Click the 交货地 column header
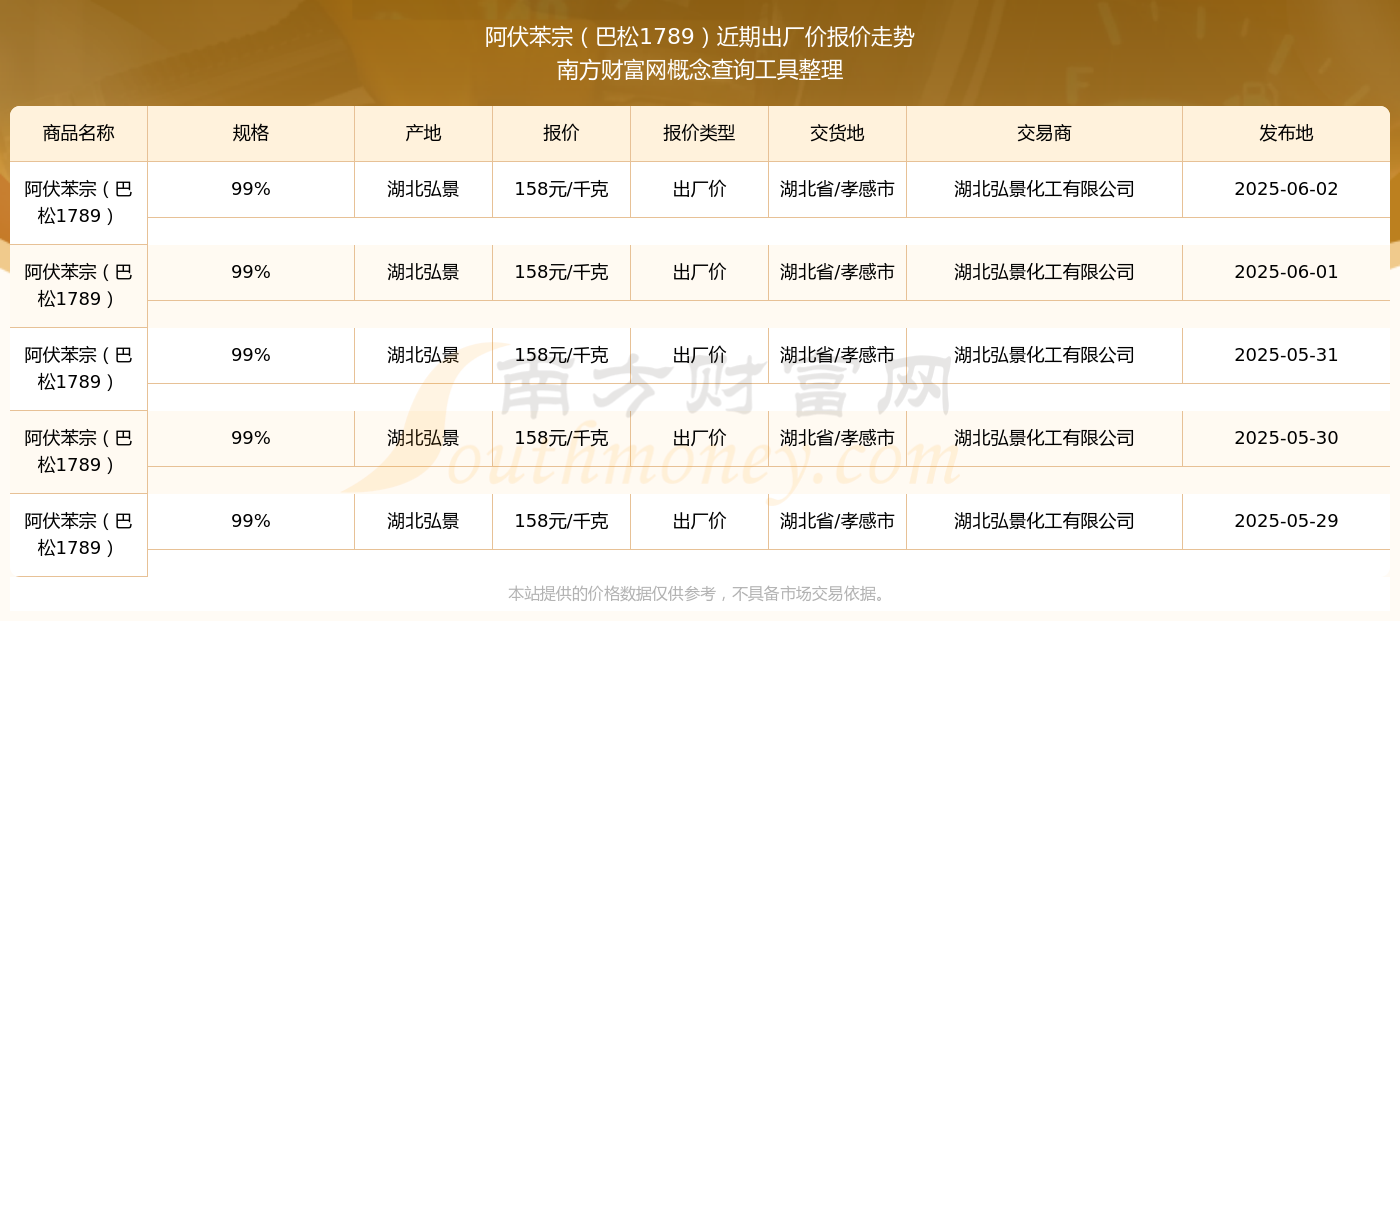Viewport: 1400px width, 1205px height. pyautogui.click(x=837, y=133)
